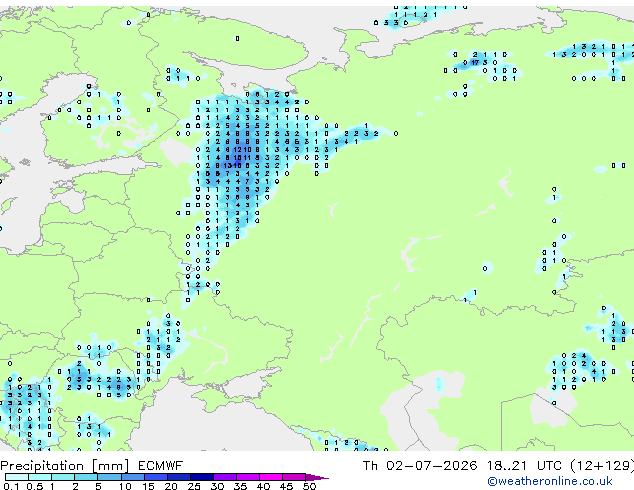The height and width of the screenshot is (490, 634).
Task: Click the legend label "25"
Action: coord(194,486)
